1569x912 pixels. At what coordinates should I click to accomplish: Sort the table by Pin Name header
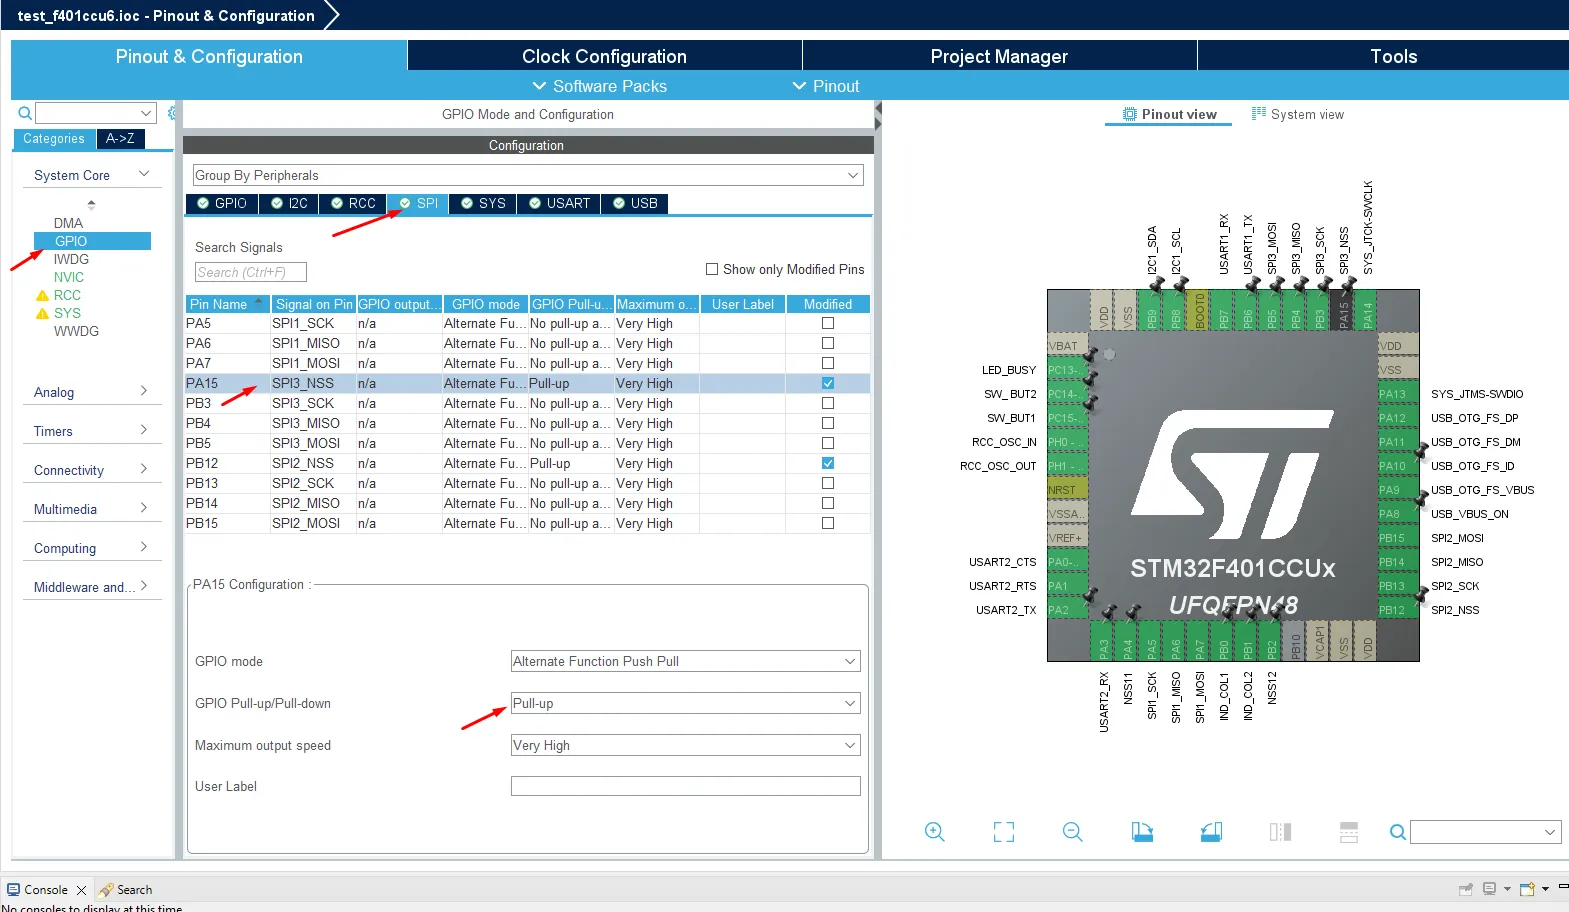[227, 304]
